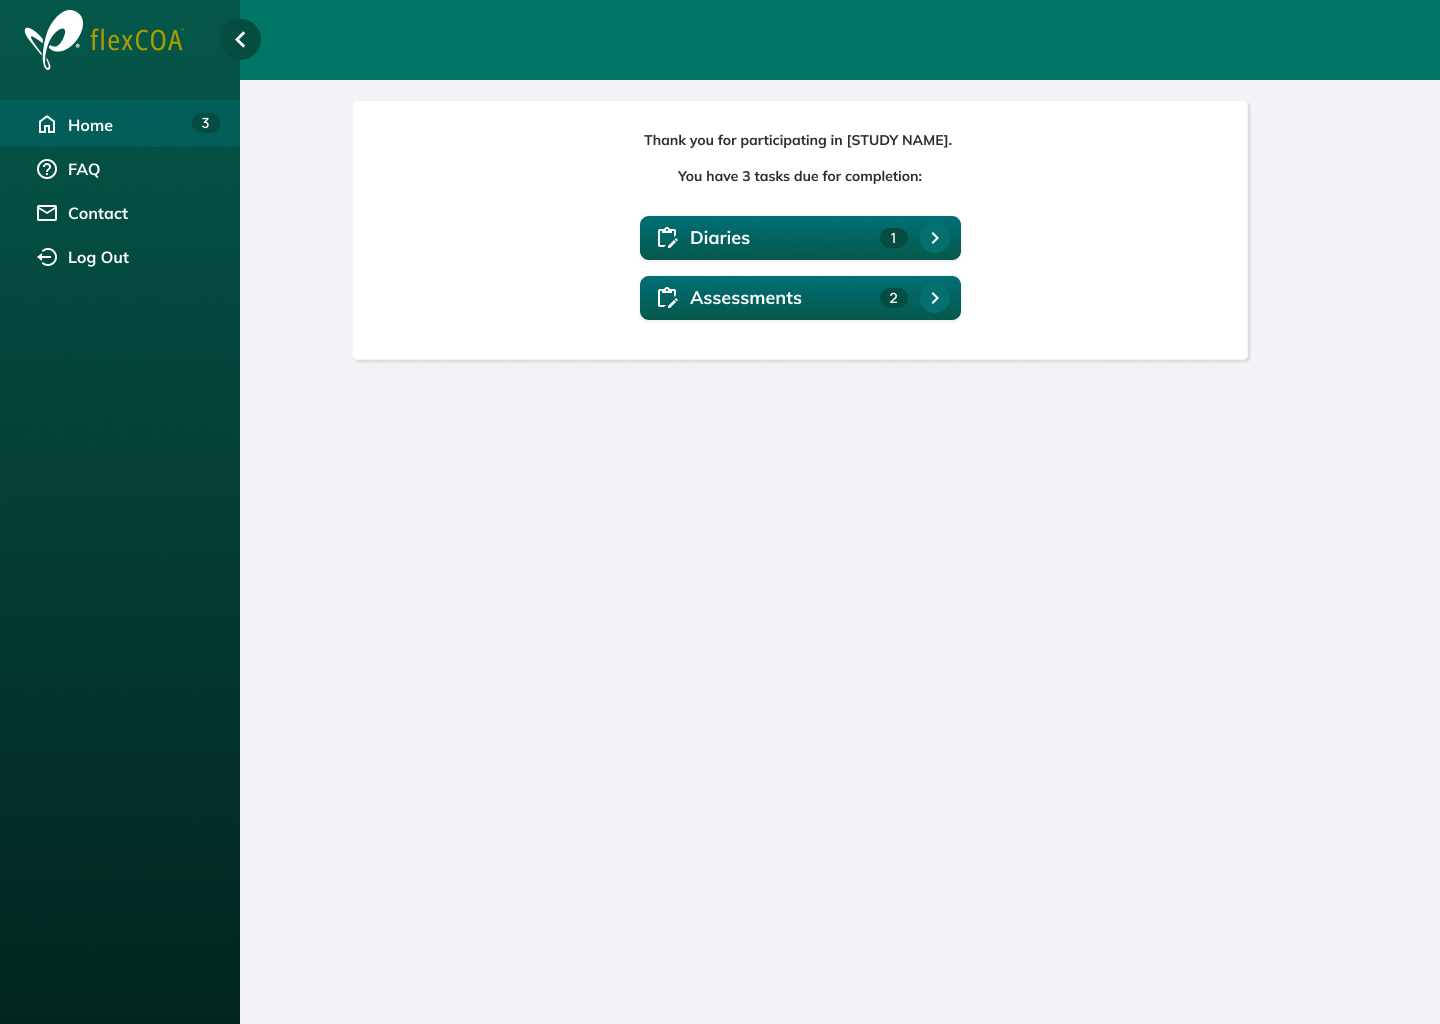The width and height of the screenshot is (1440, 1024).
Task: Click the Assessments clipboard icon
Action: pyautogui.click(x=667, y=298)
